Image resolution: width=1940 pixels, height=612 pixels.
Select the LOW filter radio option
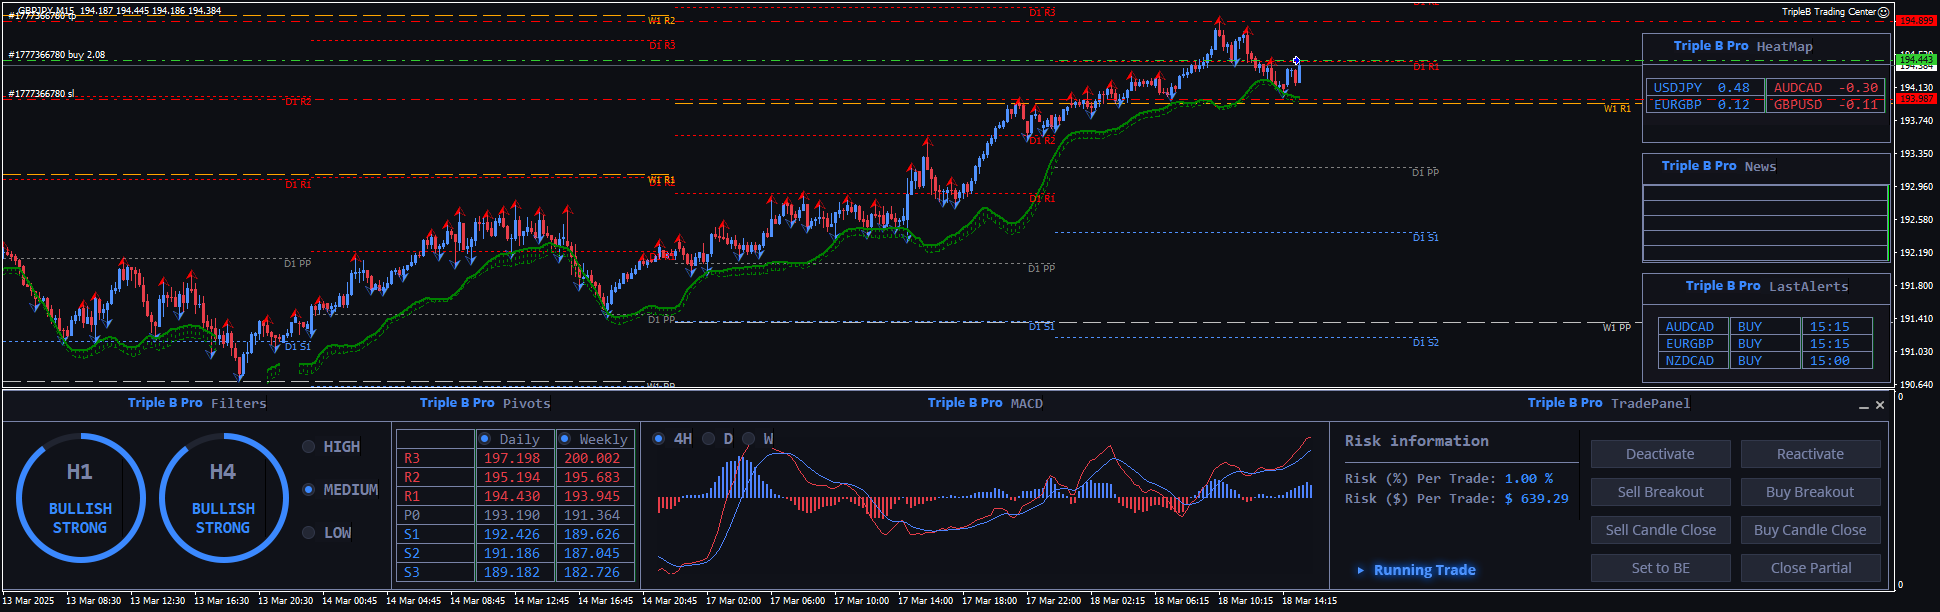[309, 533]
